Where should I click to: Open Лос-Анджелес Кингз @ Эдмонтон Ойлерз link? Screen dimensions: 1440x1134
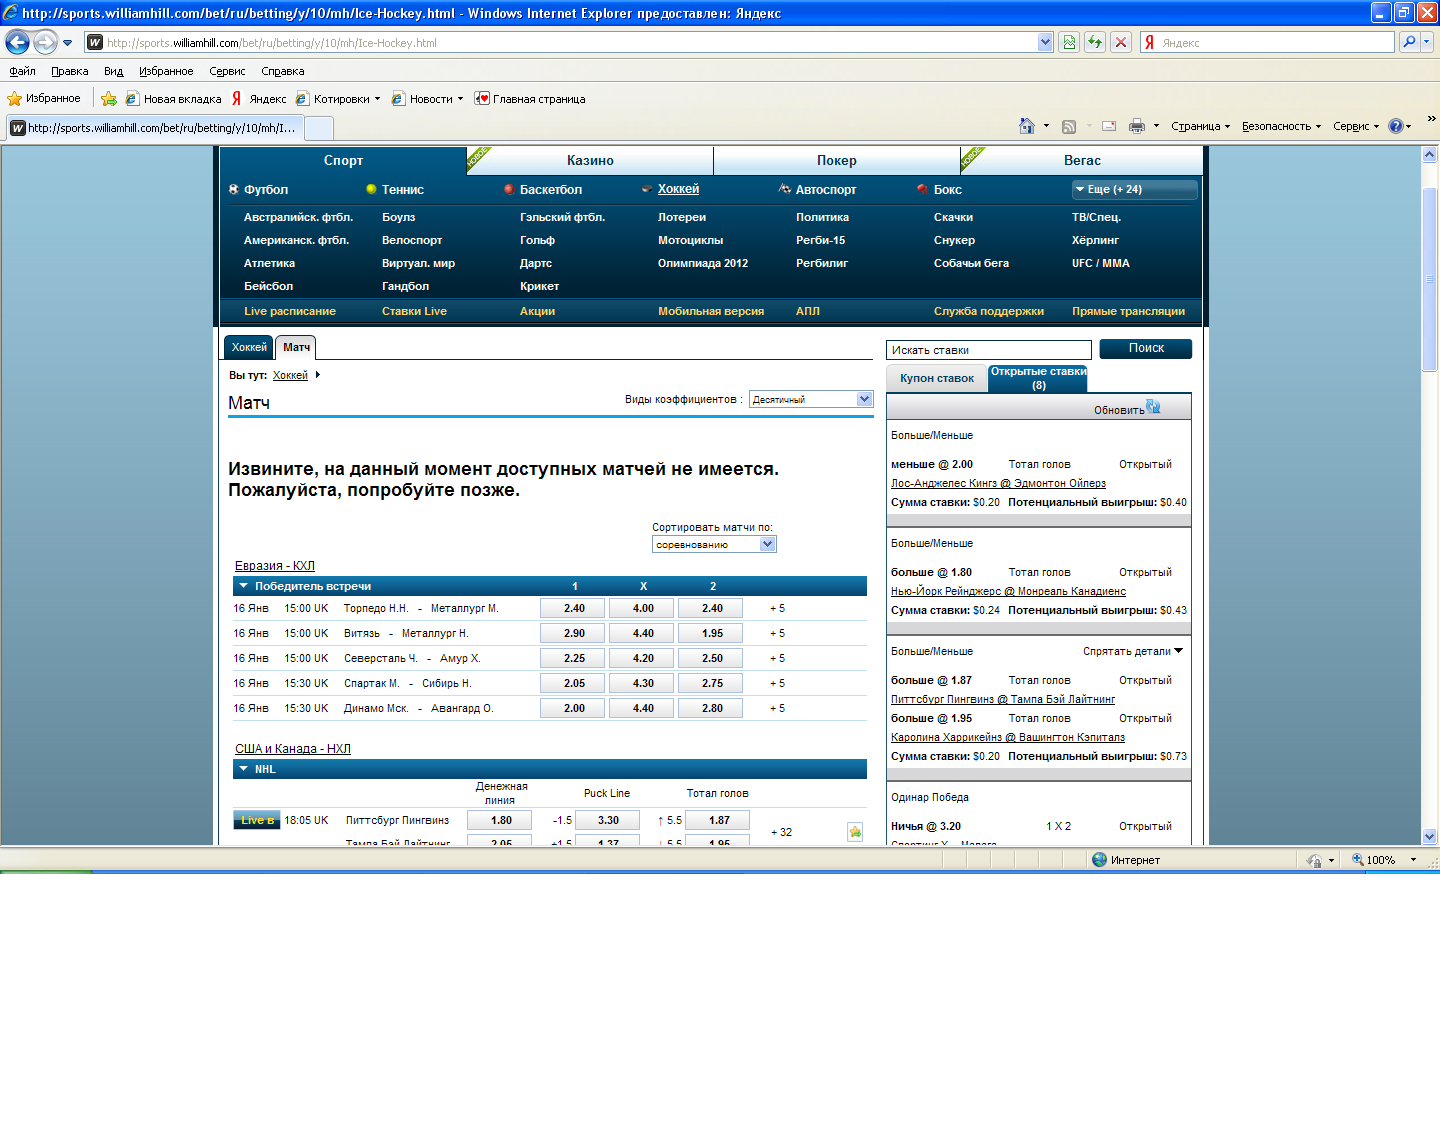click(x=998, y=483)
